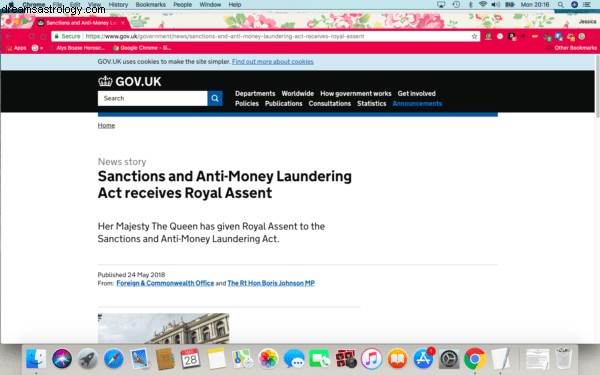
Task: Open System Preferences gear in dock
Action: click(449, 359)
